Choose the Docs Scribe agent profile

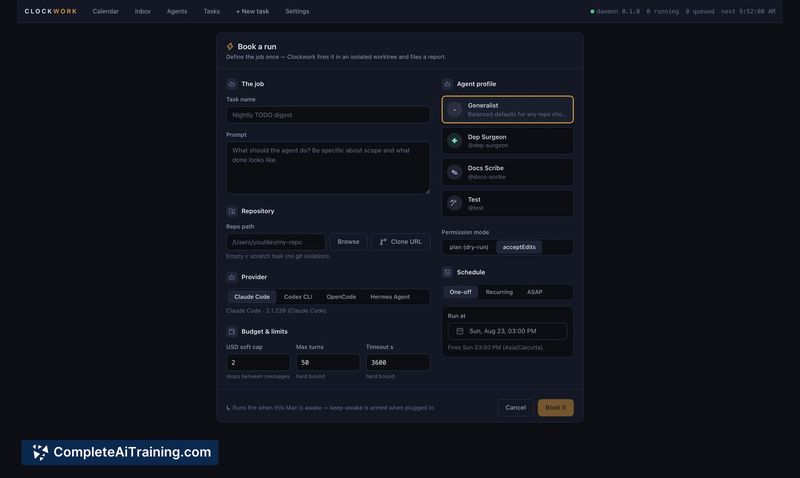pos(508,172)
